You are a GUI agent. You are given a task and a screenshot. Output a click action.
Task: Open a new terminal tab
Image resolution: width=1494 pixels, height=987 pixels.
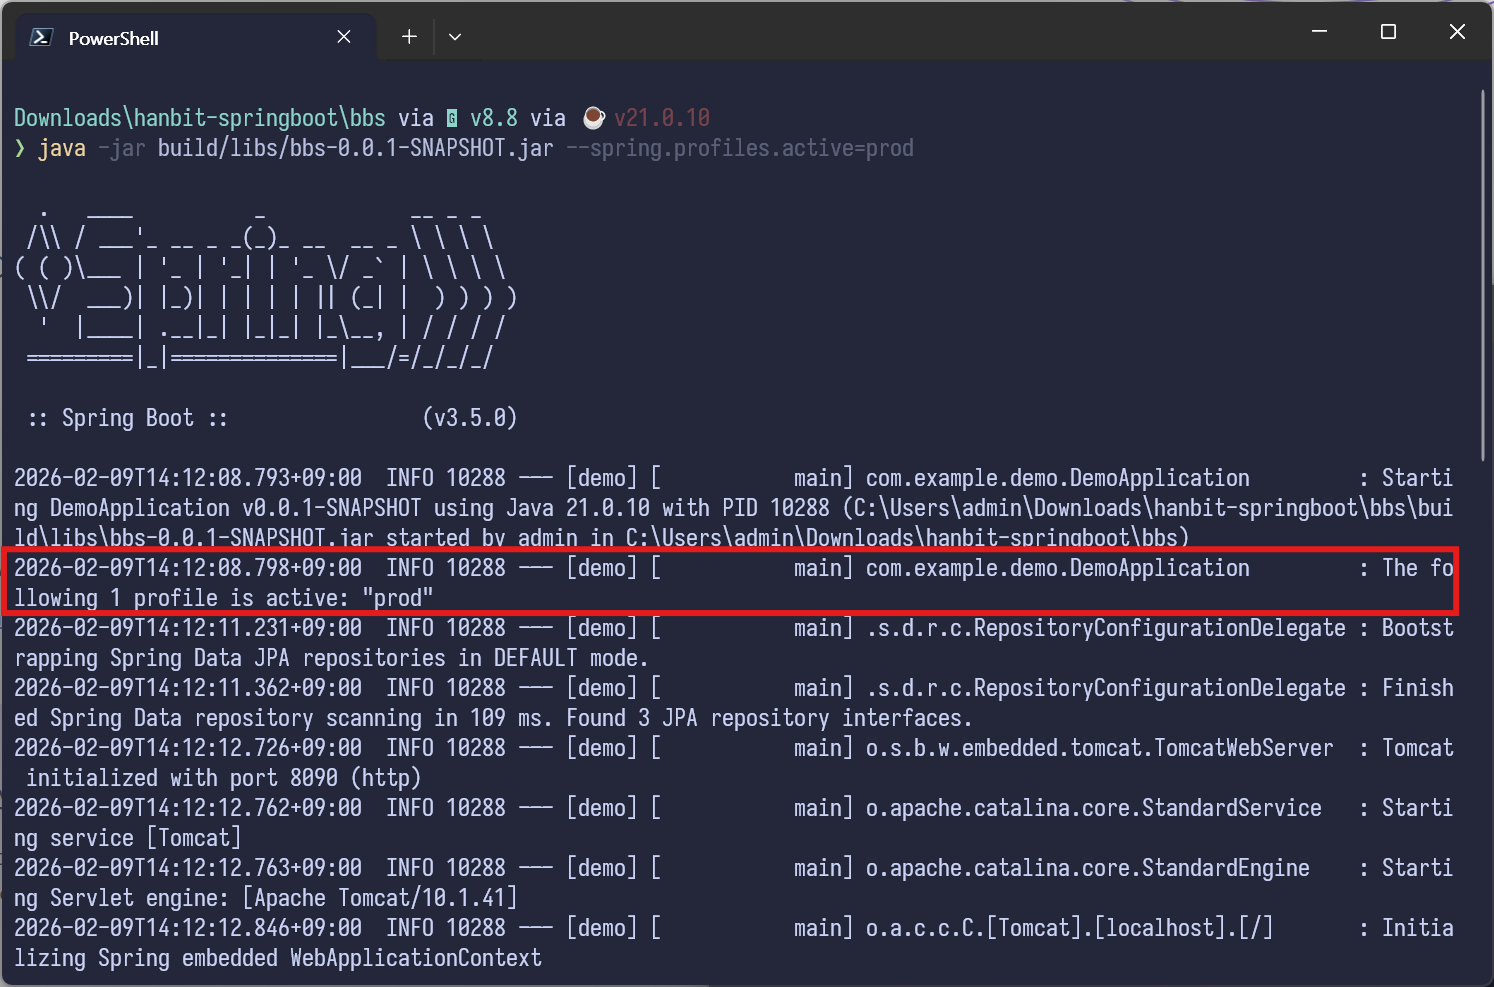[409, 37]
